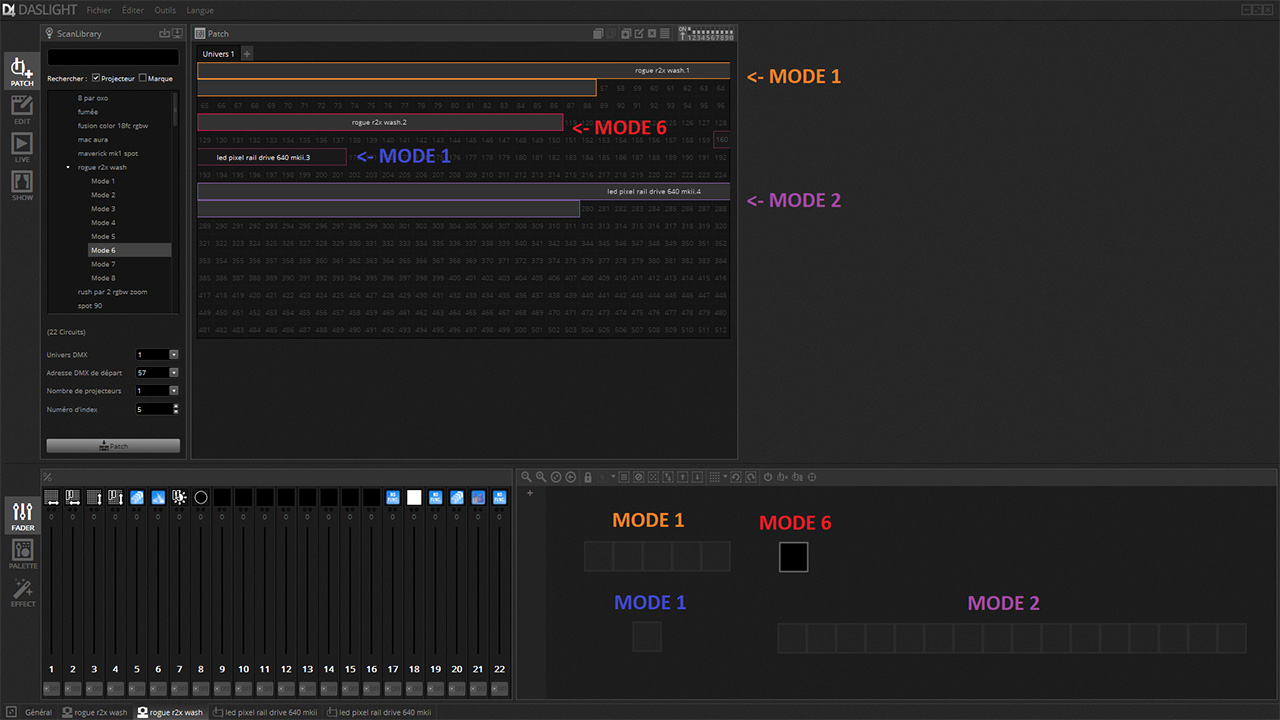Toggle the Marque checkbox

pyautogui.click(x=143, y=78)
